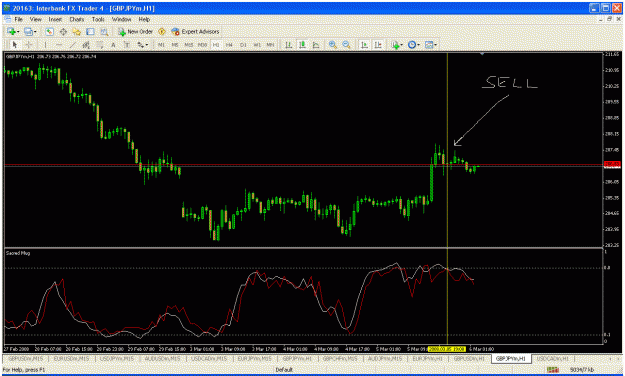Select the Trendline drawing tool
Image resolution: width=625 pixels, height=376 pixels.
[x=73, y=45]
